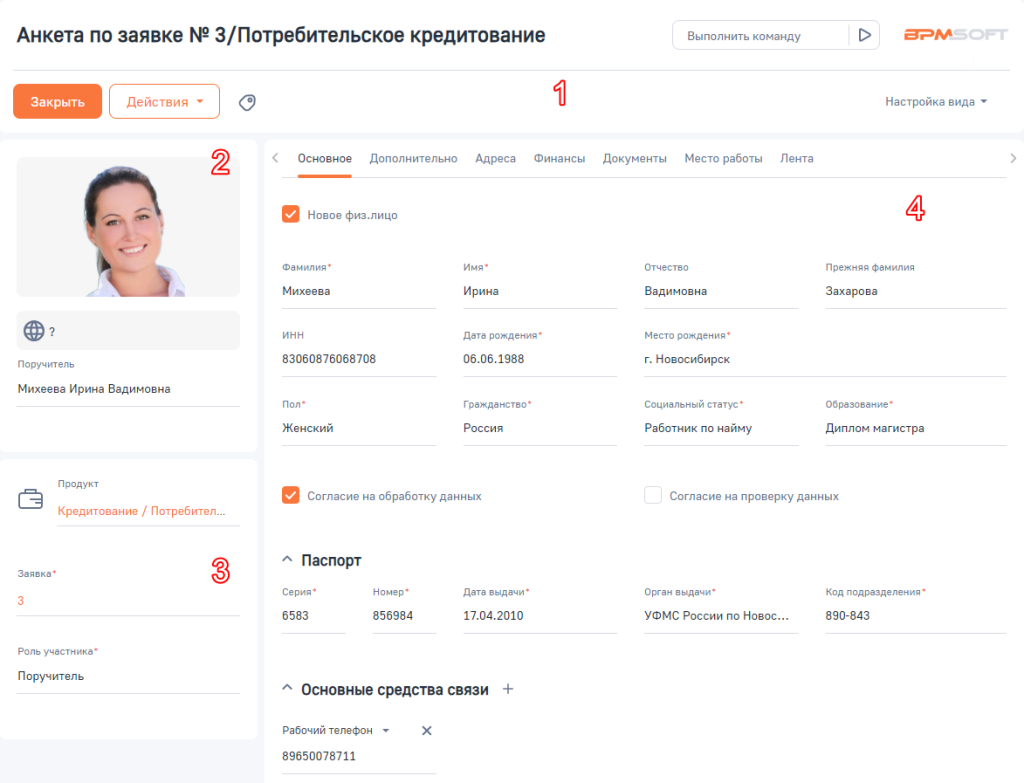Enable Согласие на проверку данных checkbox

click(653, 495)
